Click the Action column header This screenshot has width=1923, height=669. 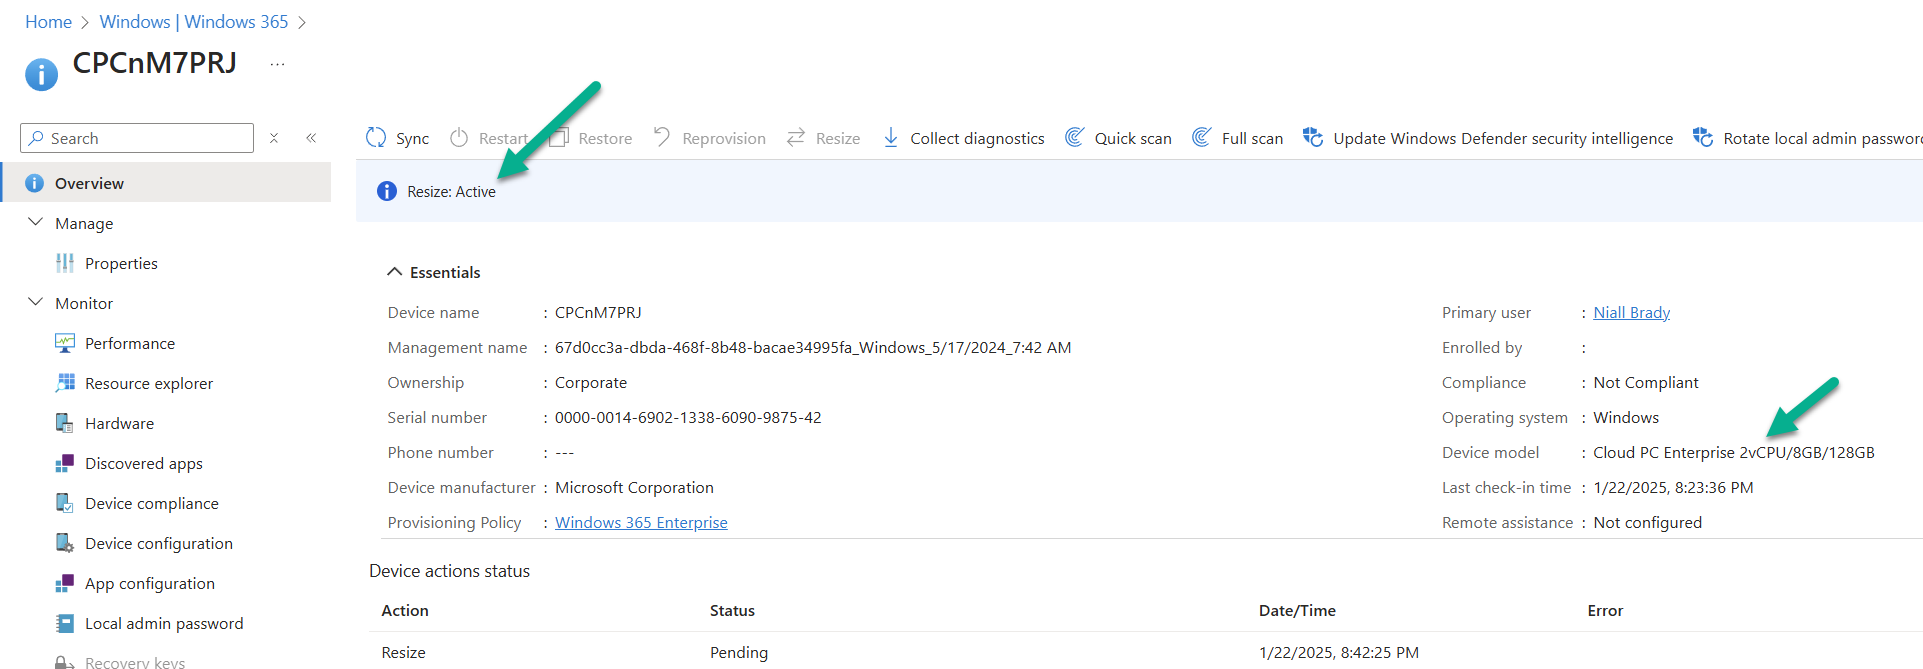(405, 610)
